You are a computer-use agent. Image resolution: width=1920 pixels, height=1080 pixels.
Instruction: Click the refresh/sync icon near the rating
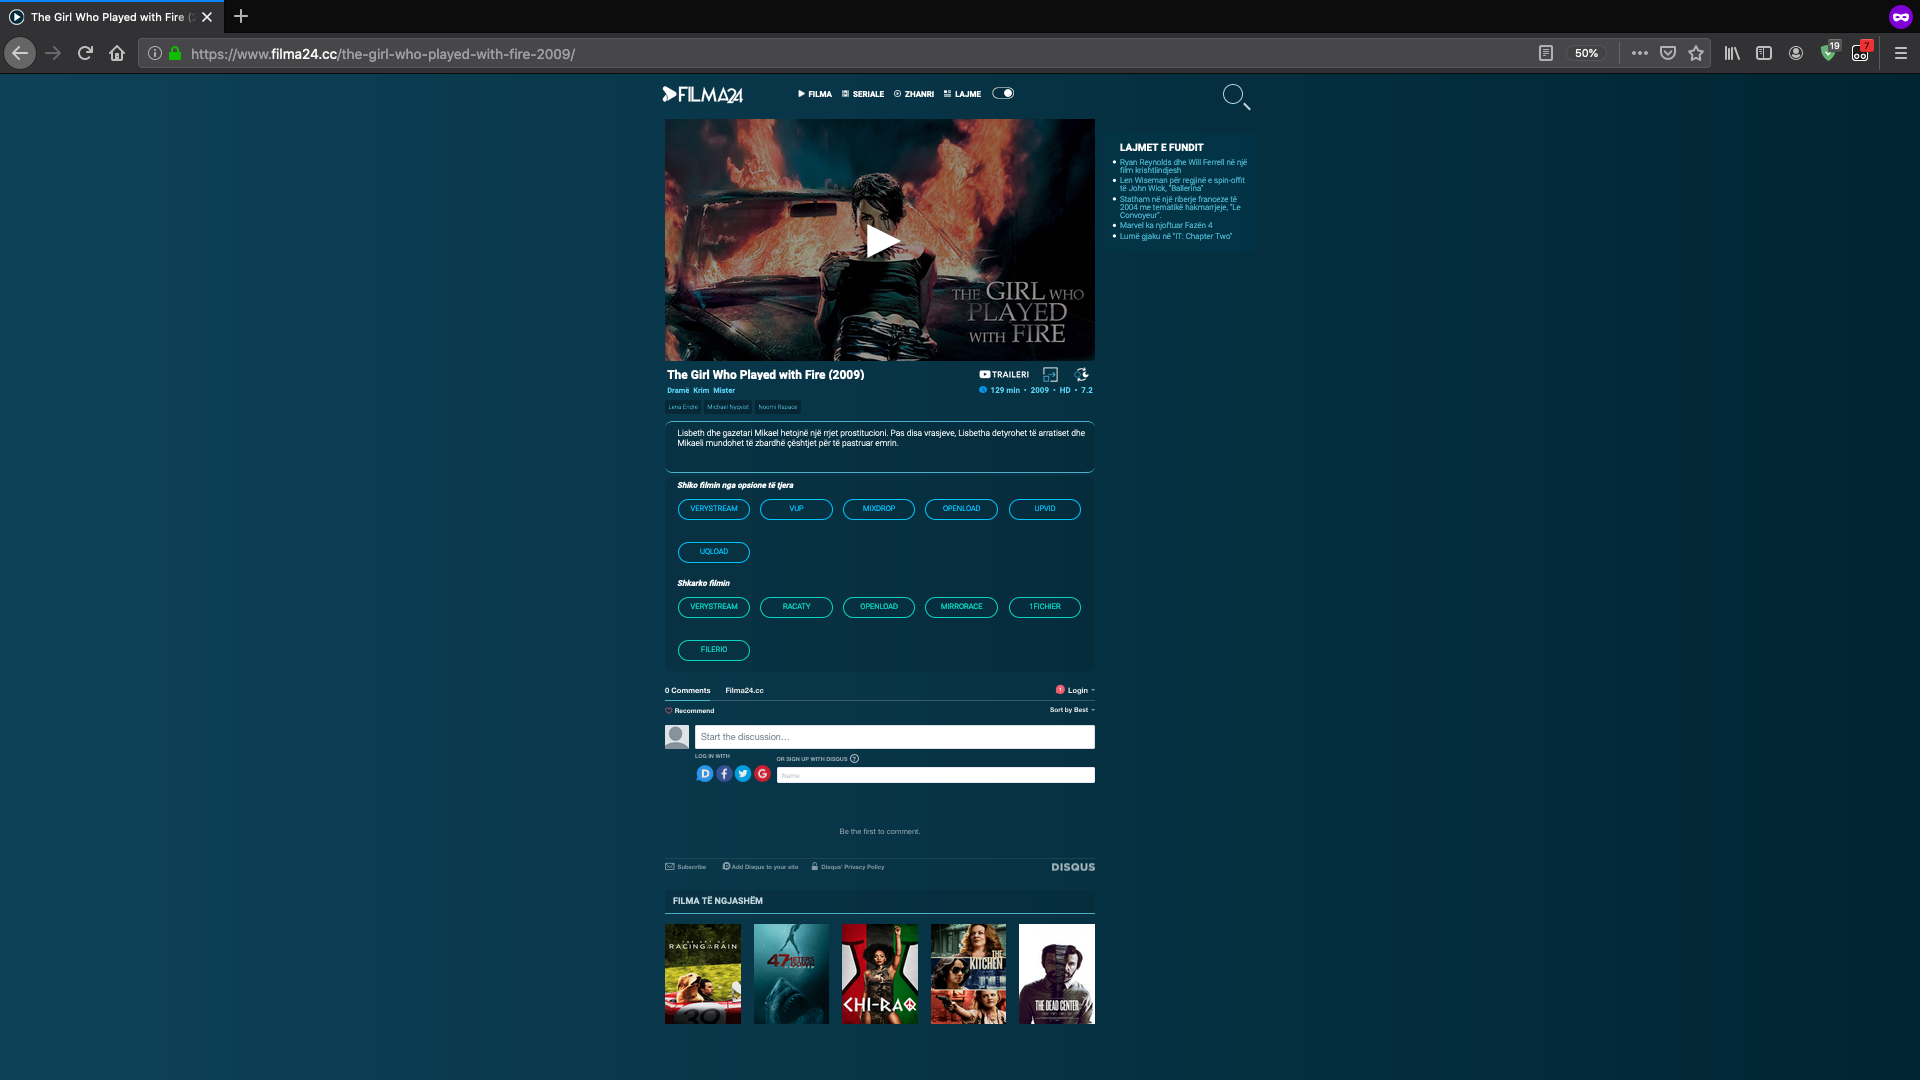[x=1081, y=374]
